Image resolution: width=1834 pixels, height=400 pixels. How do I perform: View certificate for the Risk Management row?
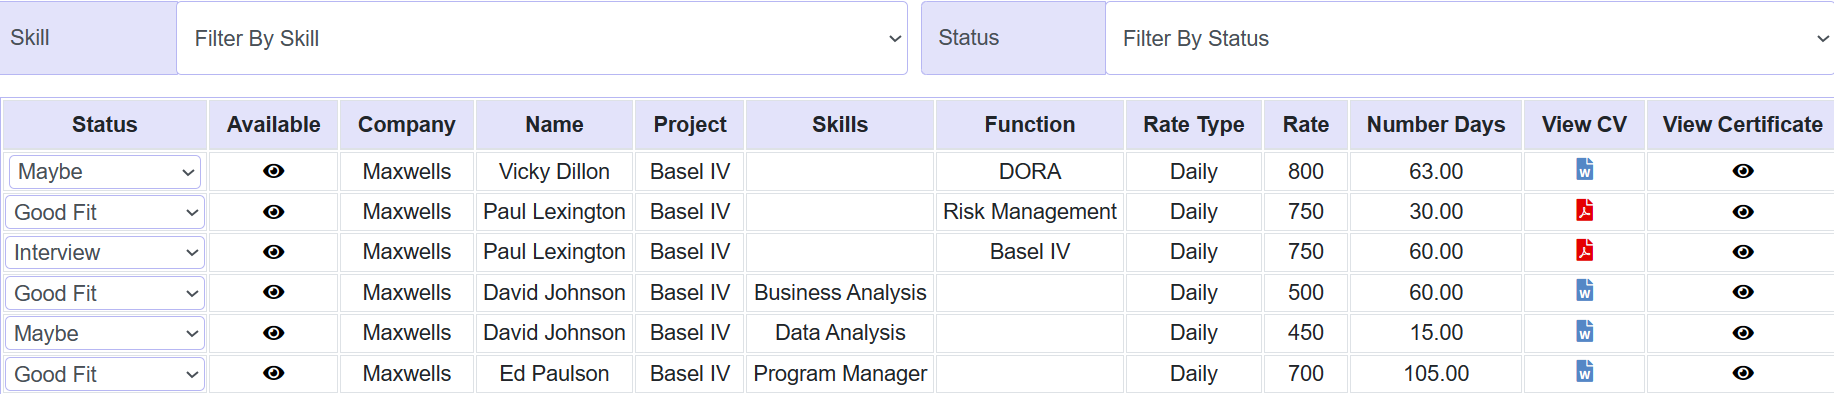click(x=1742, y=212)
